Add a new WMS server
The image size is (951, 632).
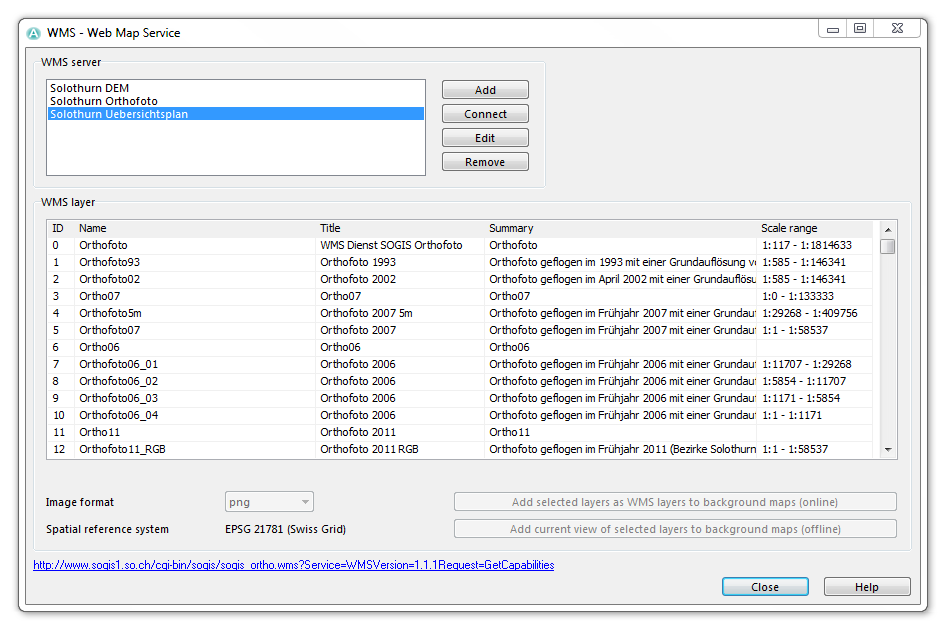point(485,90)
